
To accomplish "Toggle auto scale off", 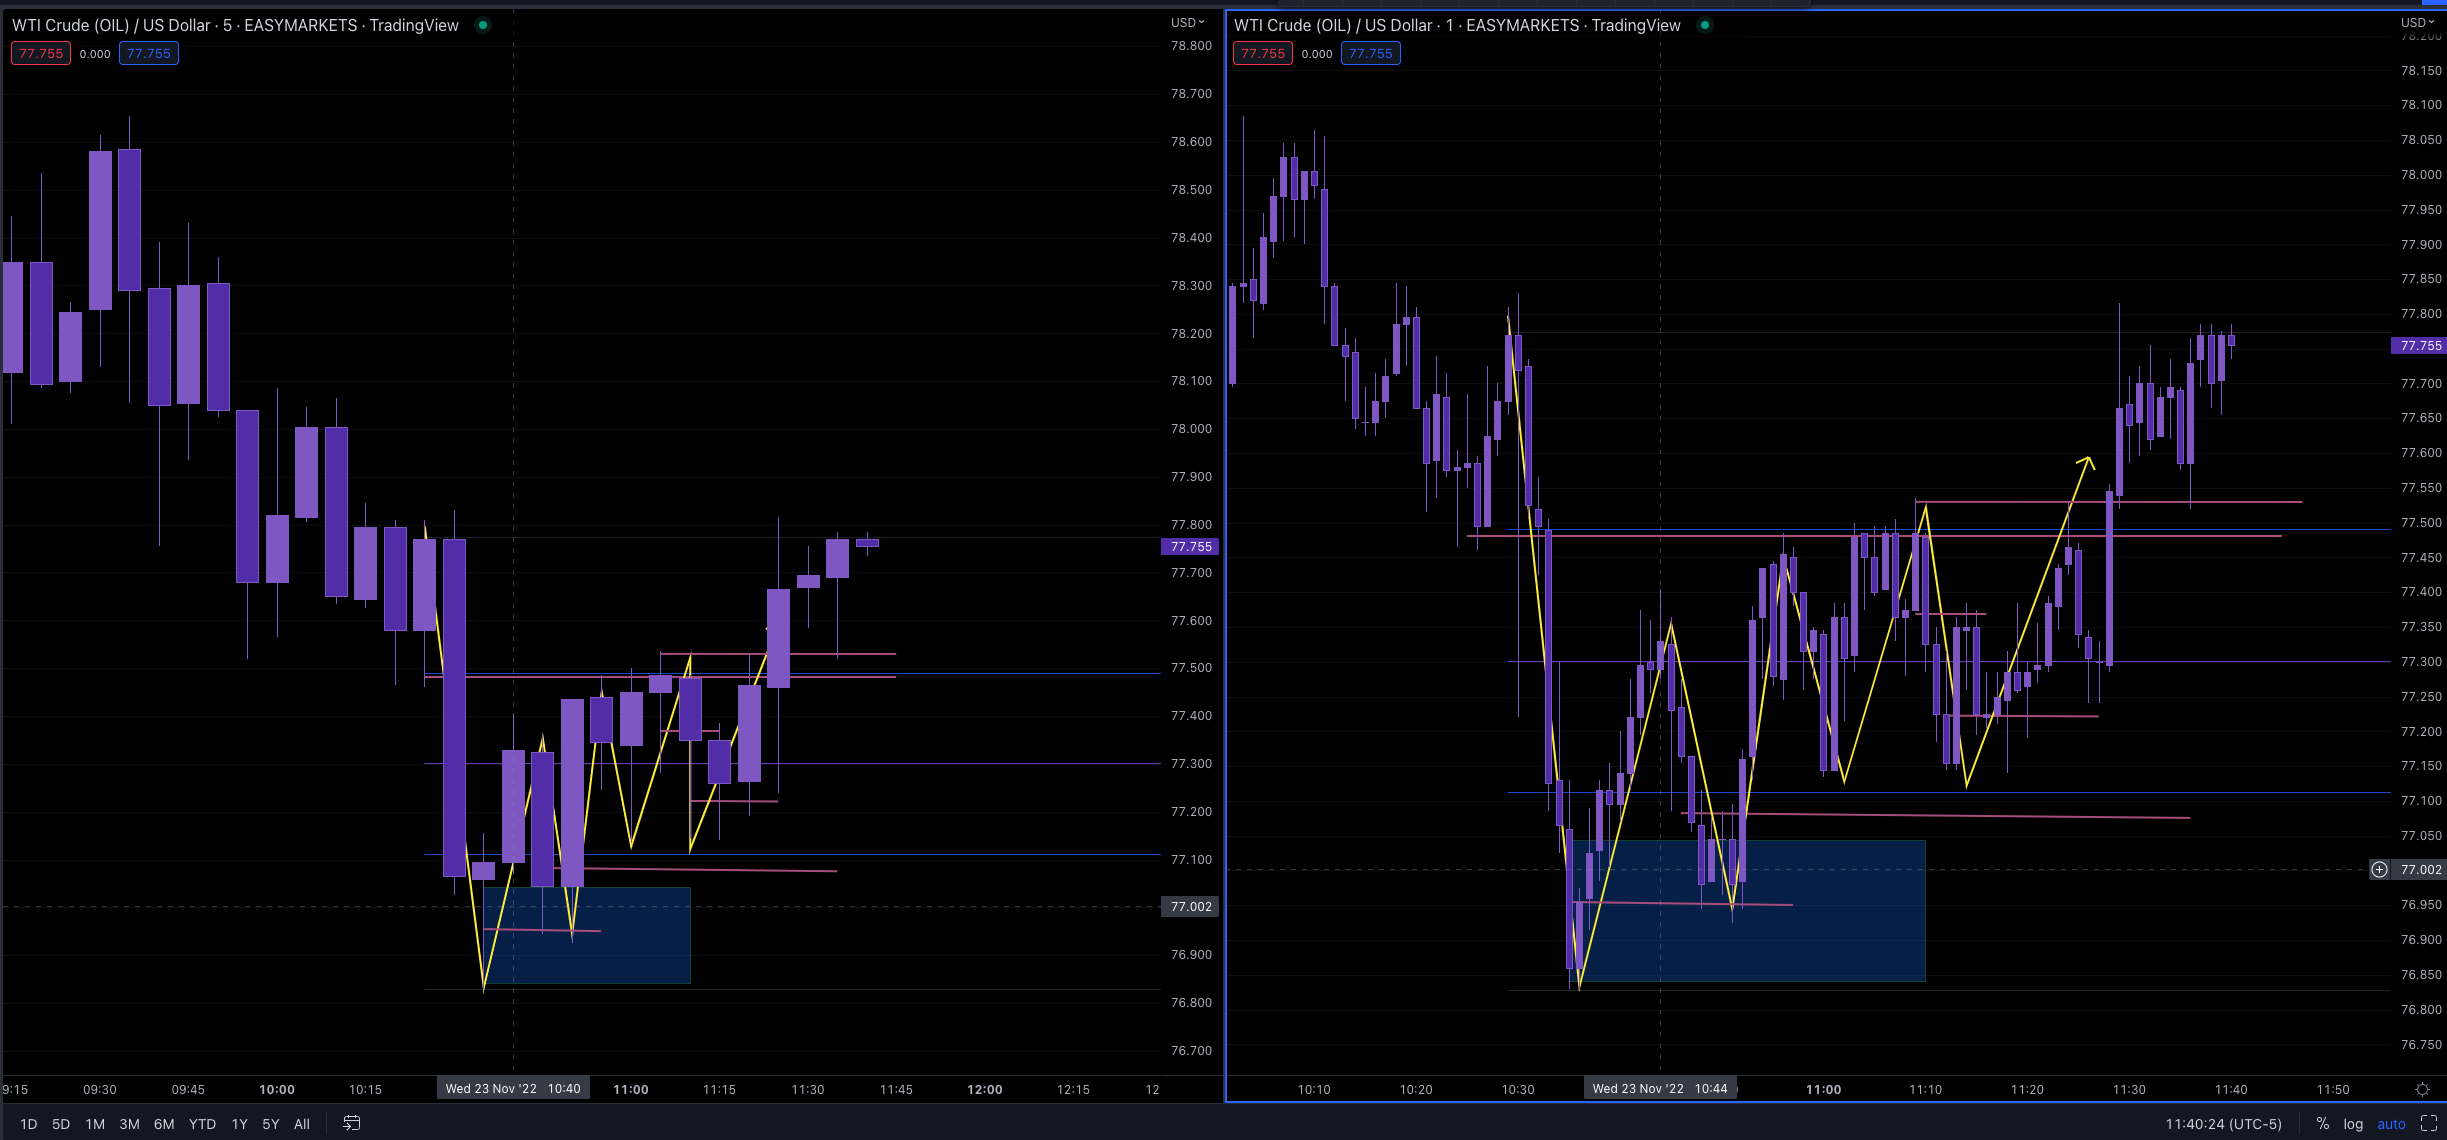I will (2391, 1123).
